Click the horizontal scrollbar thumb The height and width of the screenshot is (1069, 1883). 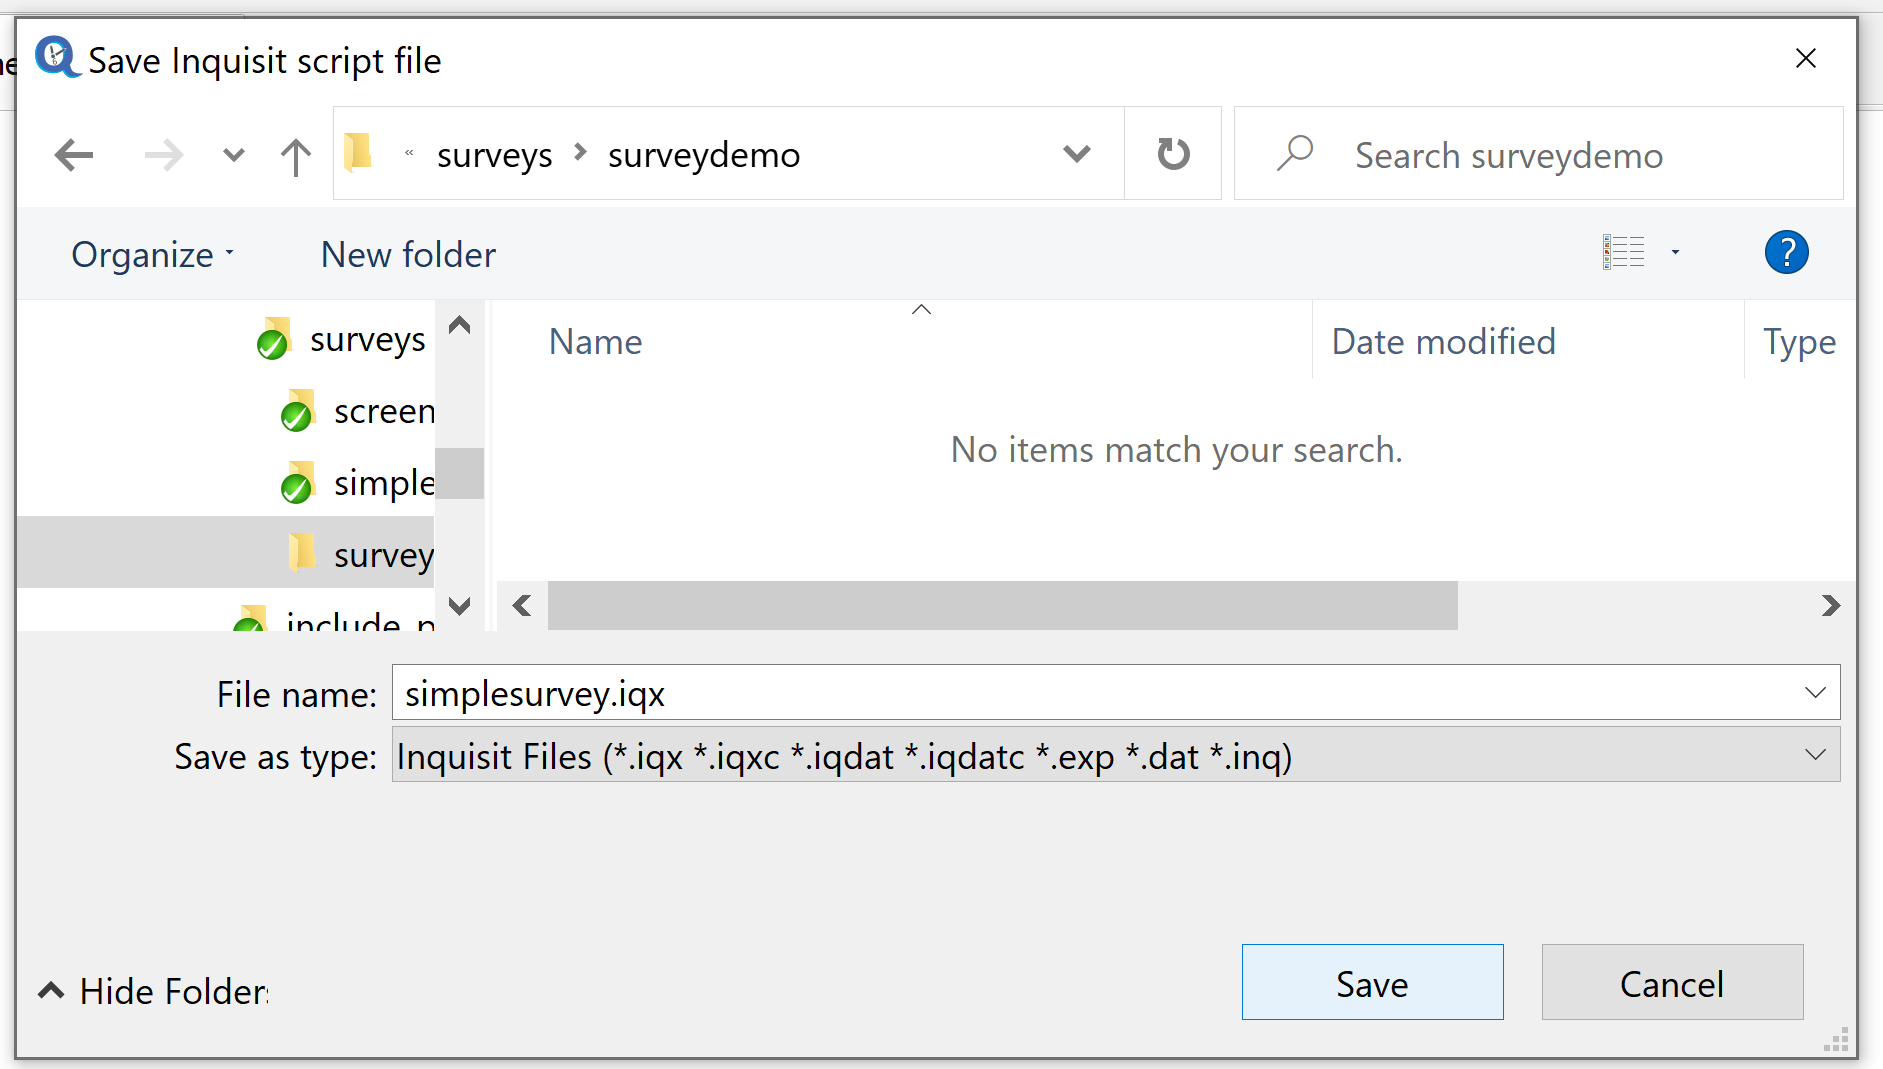pos(1002,606)
